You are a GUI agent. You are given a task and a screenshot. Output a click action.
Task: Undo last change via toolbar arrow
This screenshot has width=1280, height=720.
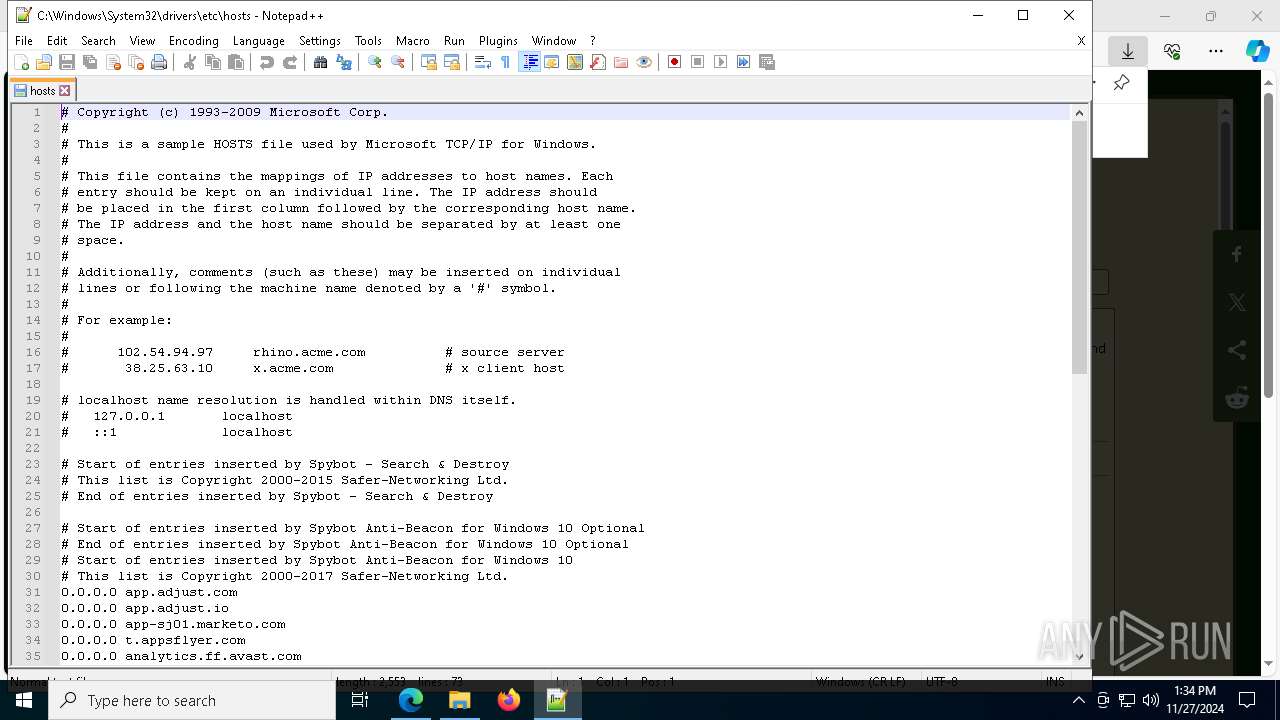coord(267,62)
